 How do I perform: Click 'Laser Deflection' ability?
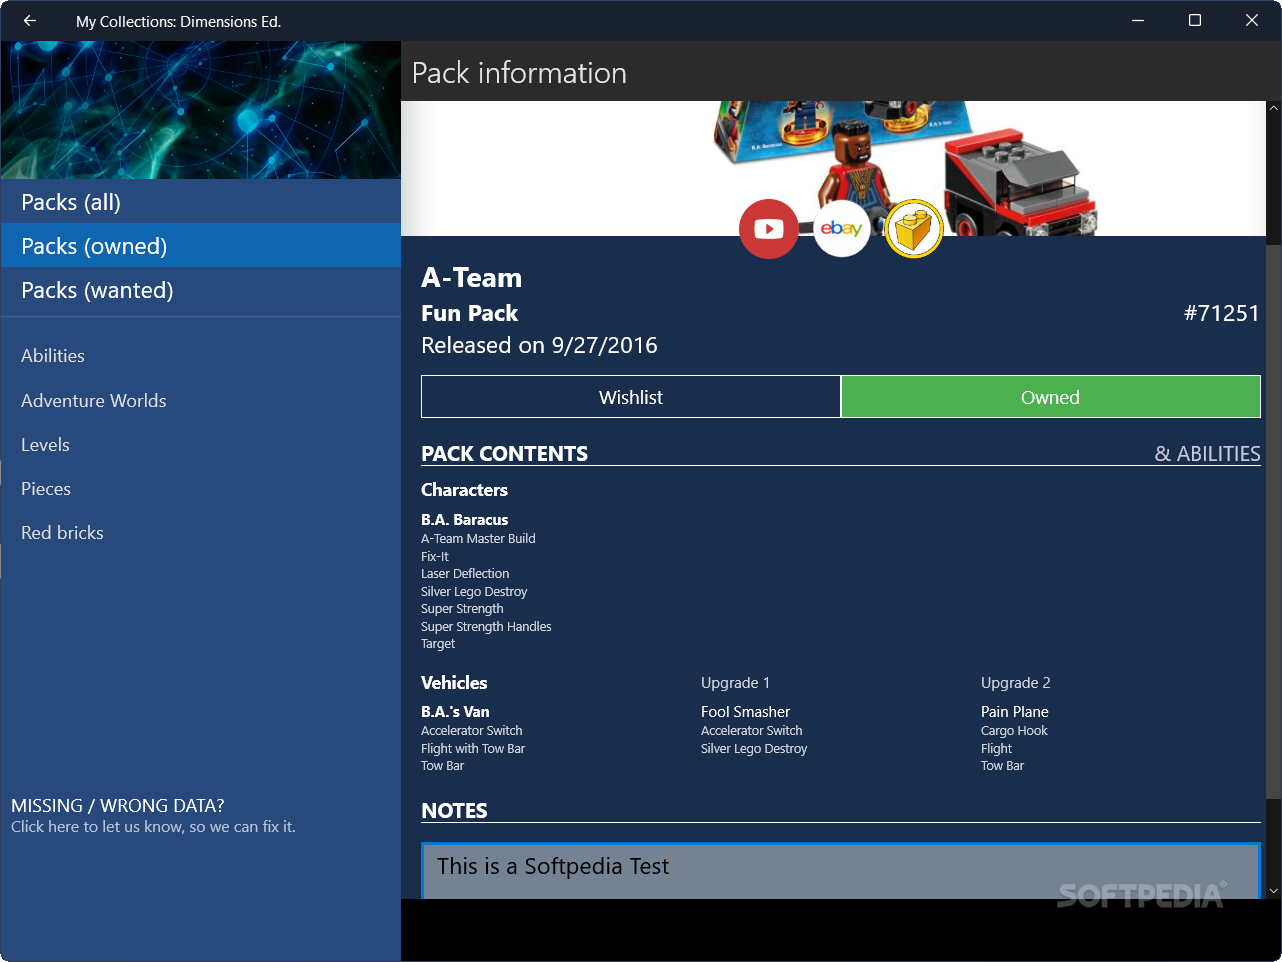[465, 574]
